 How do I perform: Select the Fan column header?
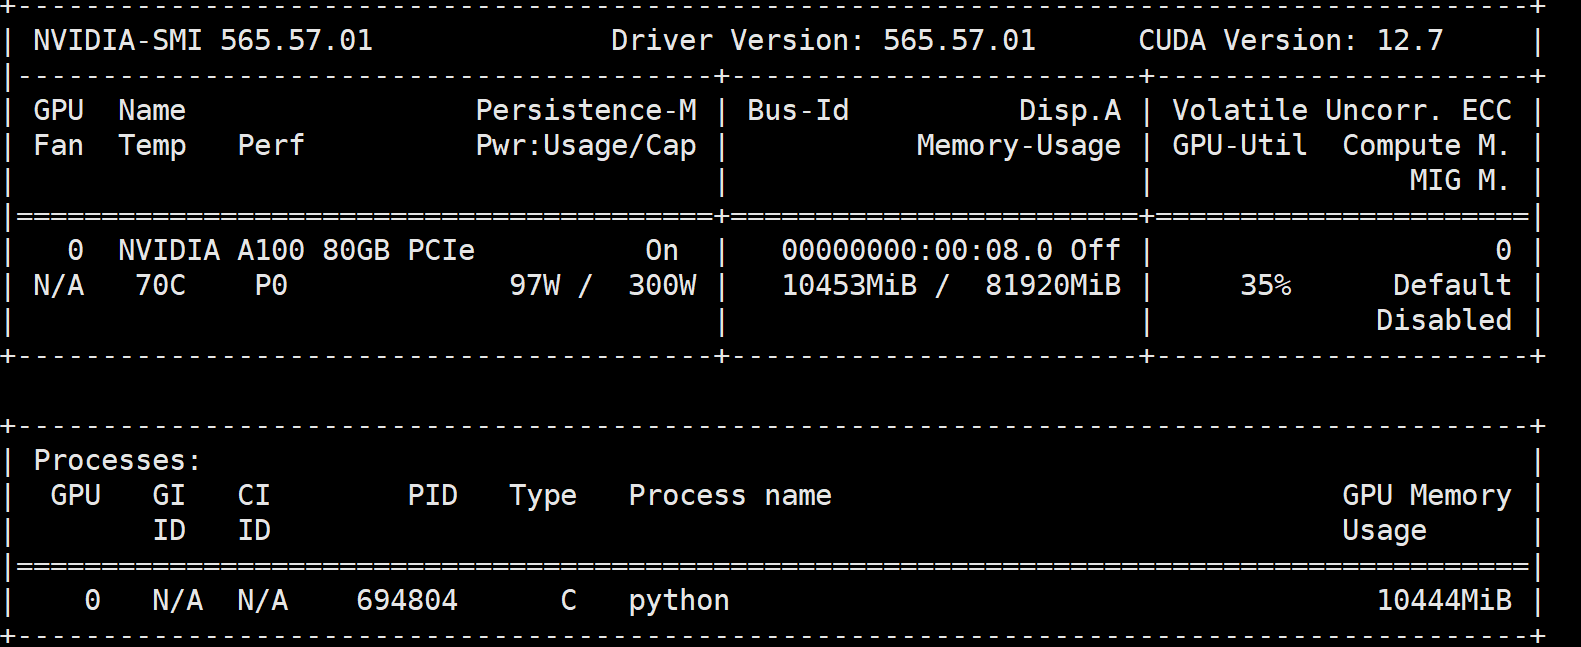pos(59,145)
